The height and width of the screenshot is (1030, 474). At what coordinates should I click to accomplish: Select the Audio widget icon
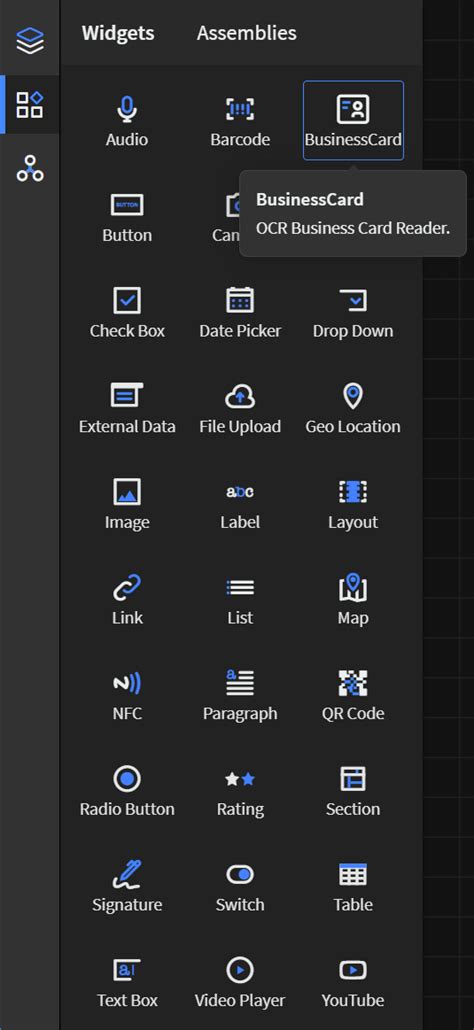(127, 109)
